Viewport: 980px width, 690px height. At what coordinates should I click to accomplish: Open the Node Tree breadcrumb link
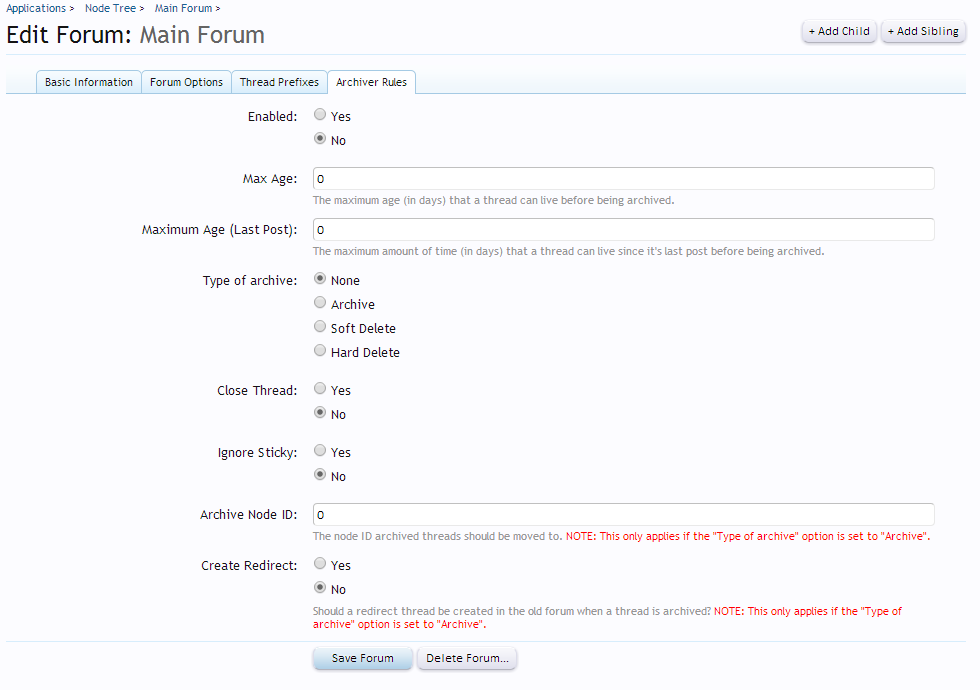[x=110, y=8]
